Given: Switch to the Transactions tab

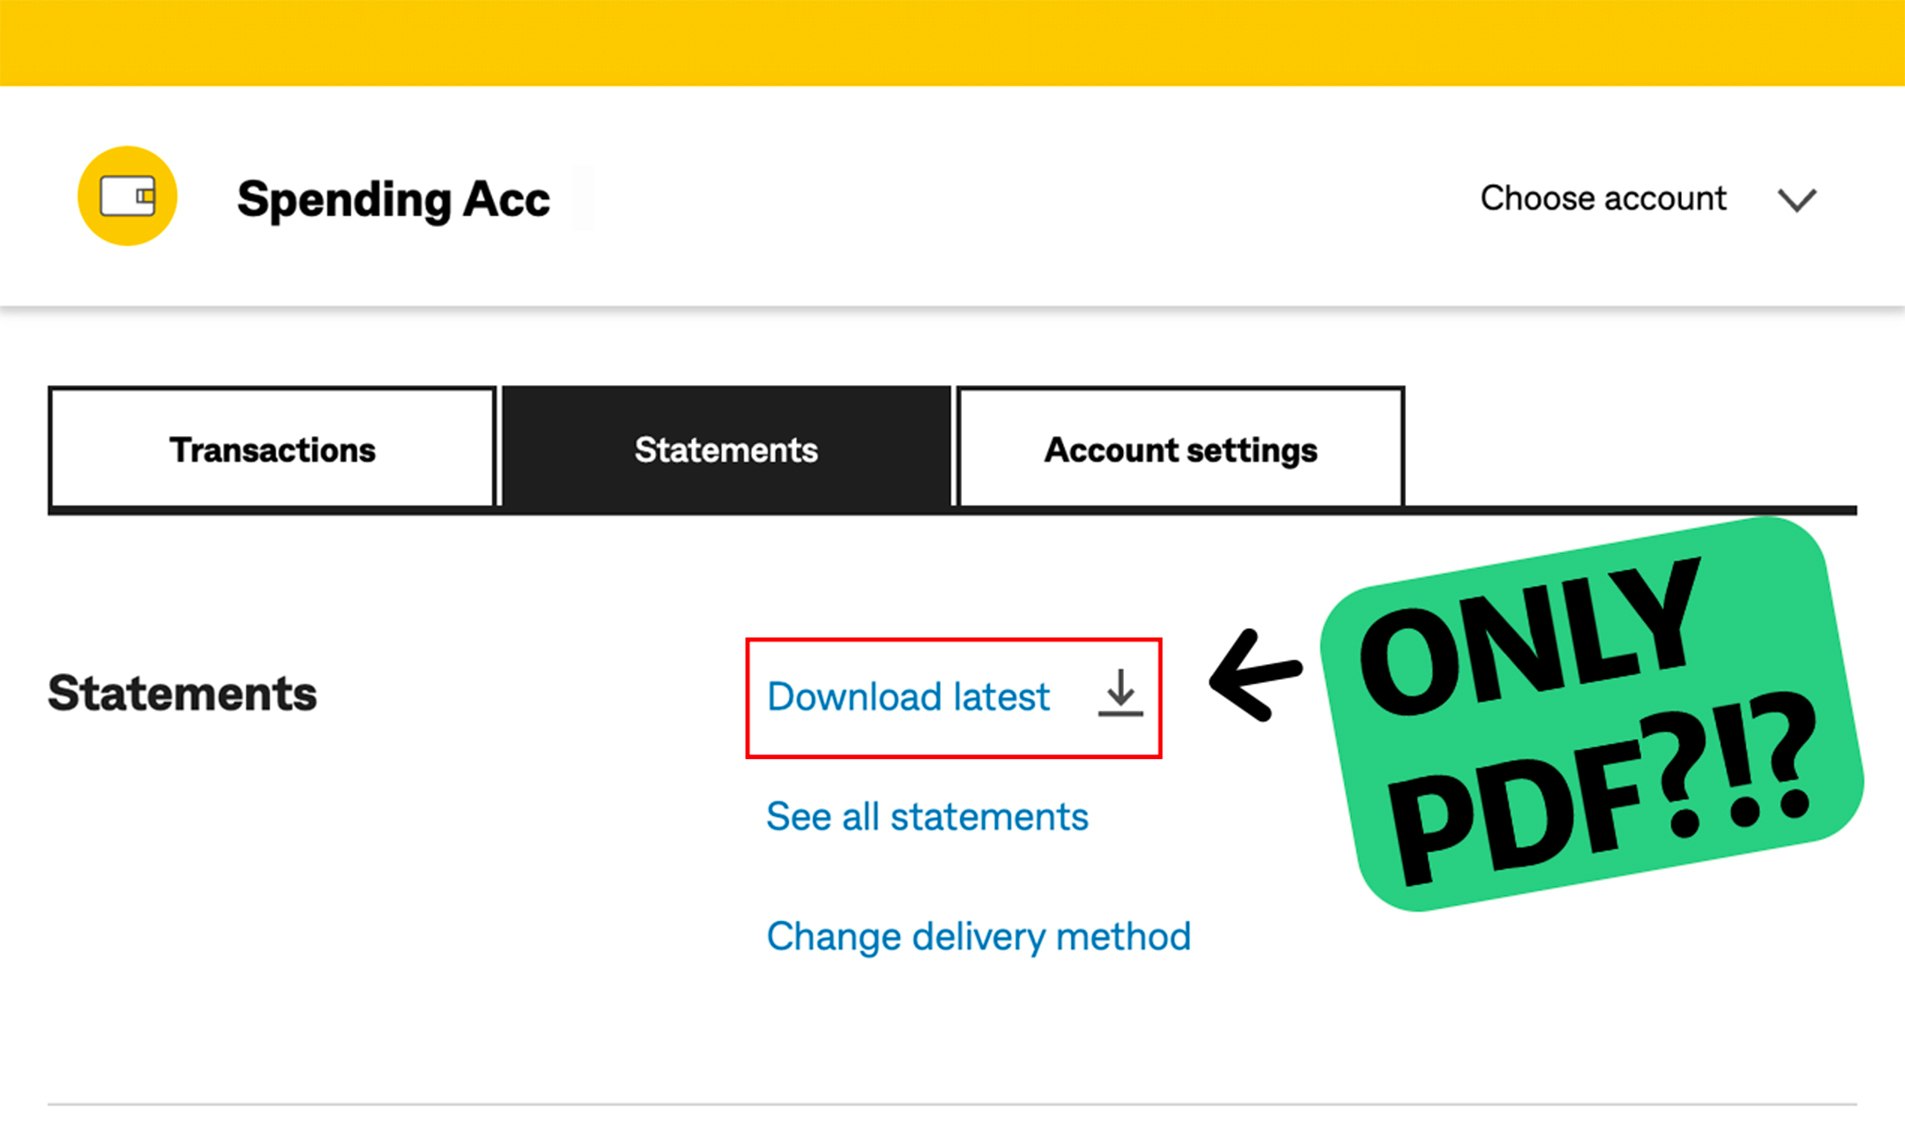Looking at the screenshot, I should [x=272, y=449].
